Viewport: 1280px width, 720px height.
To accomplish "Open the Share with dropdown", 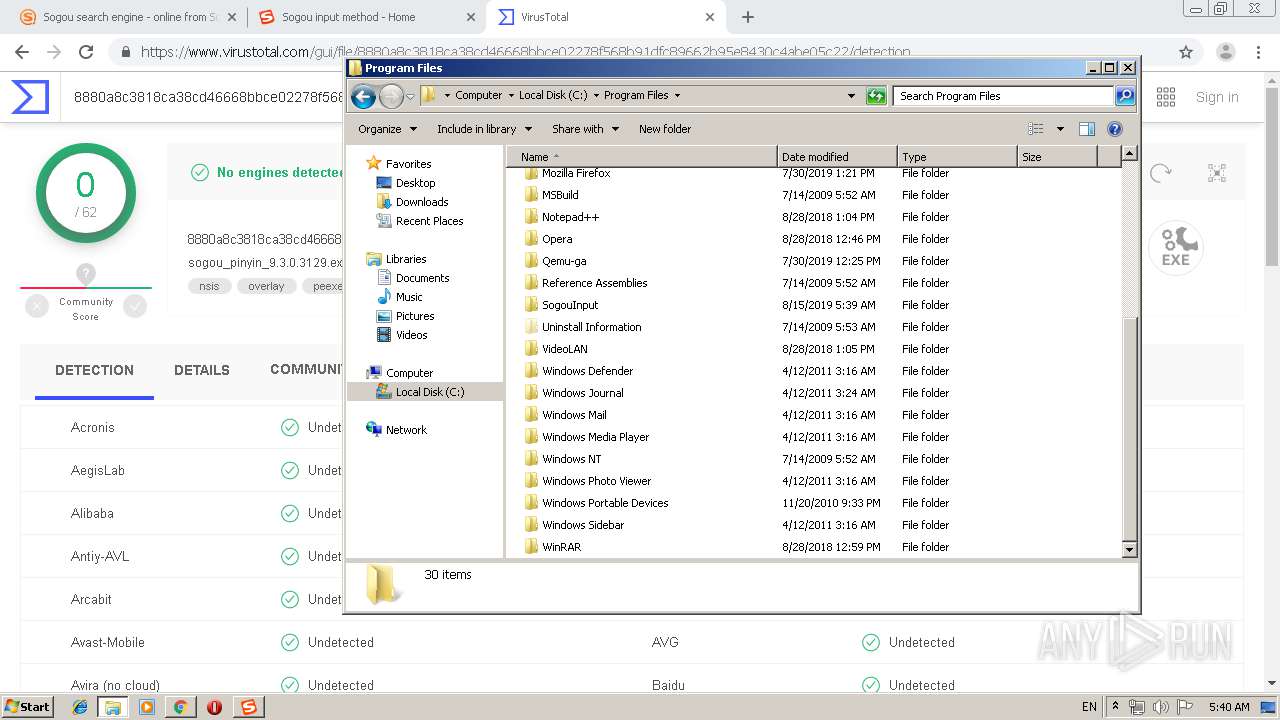I will [x=585, y=129].
